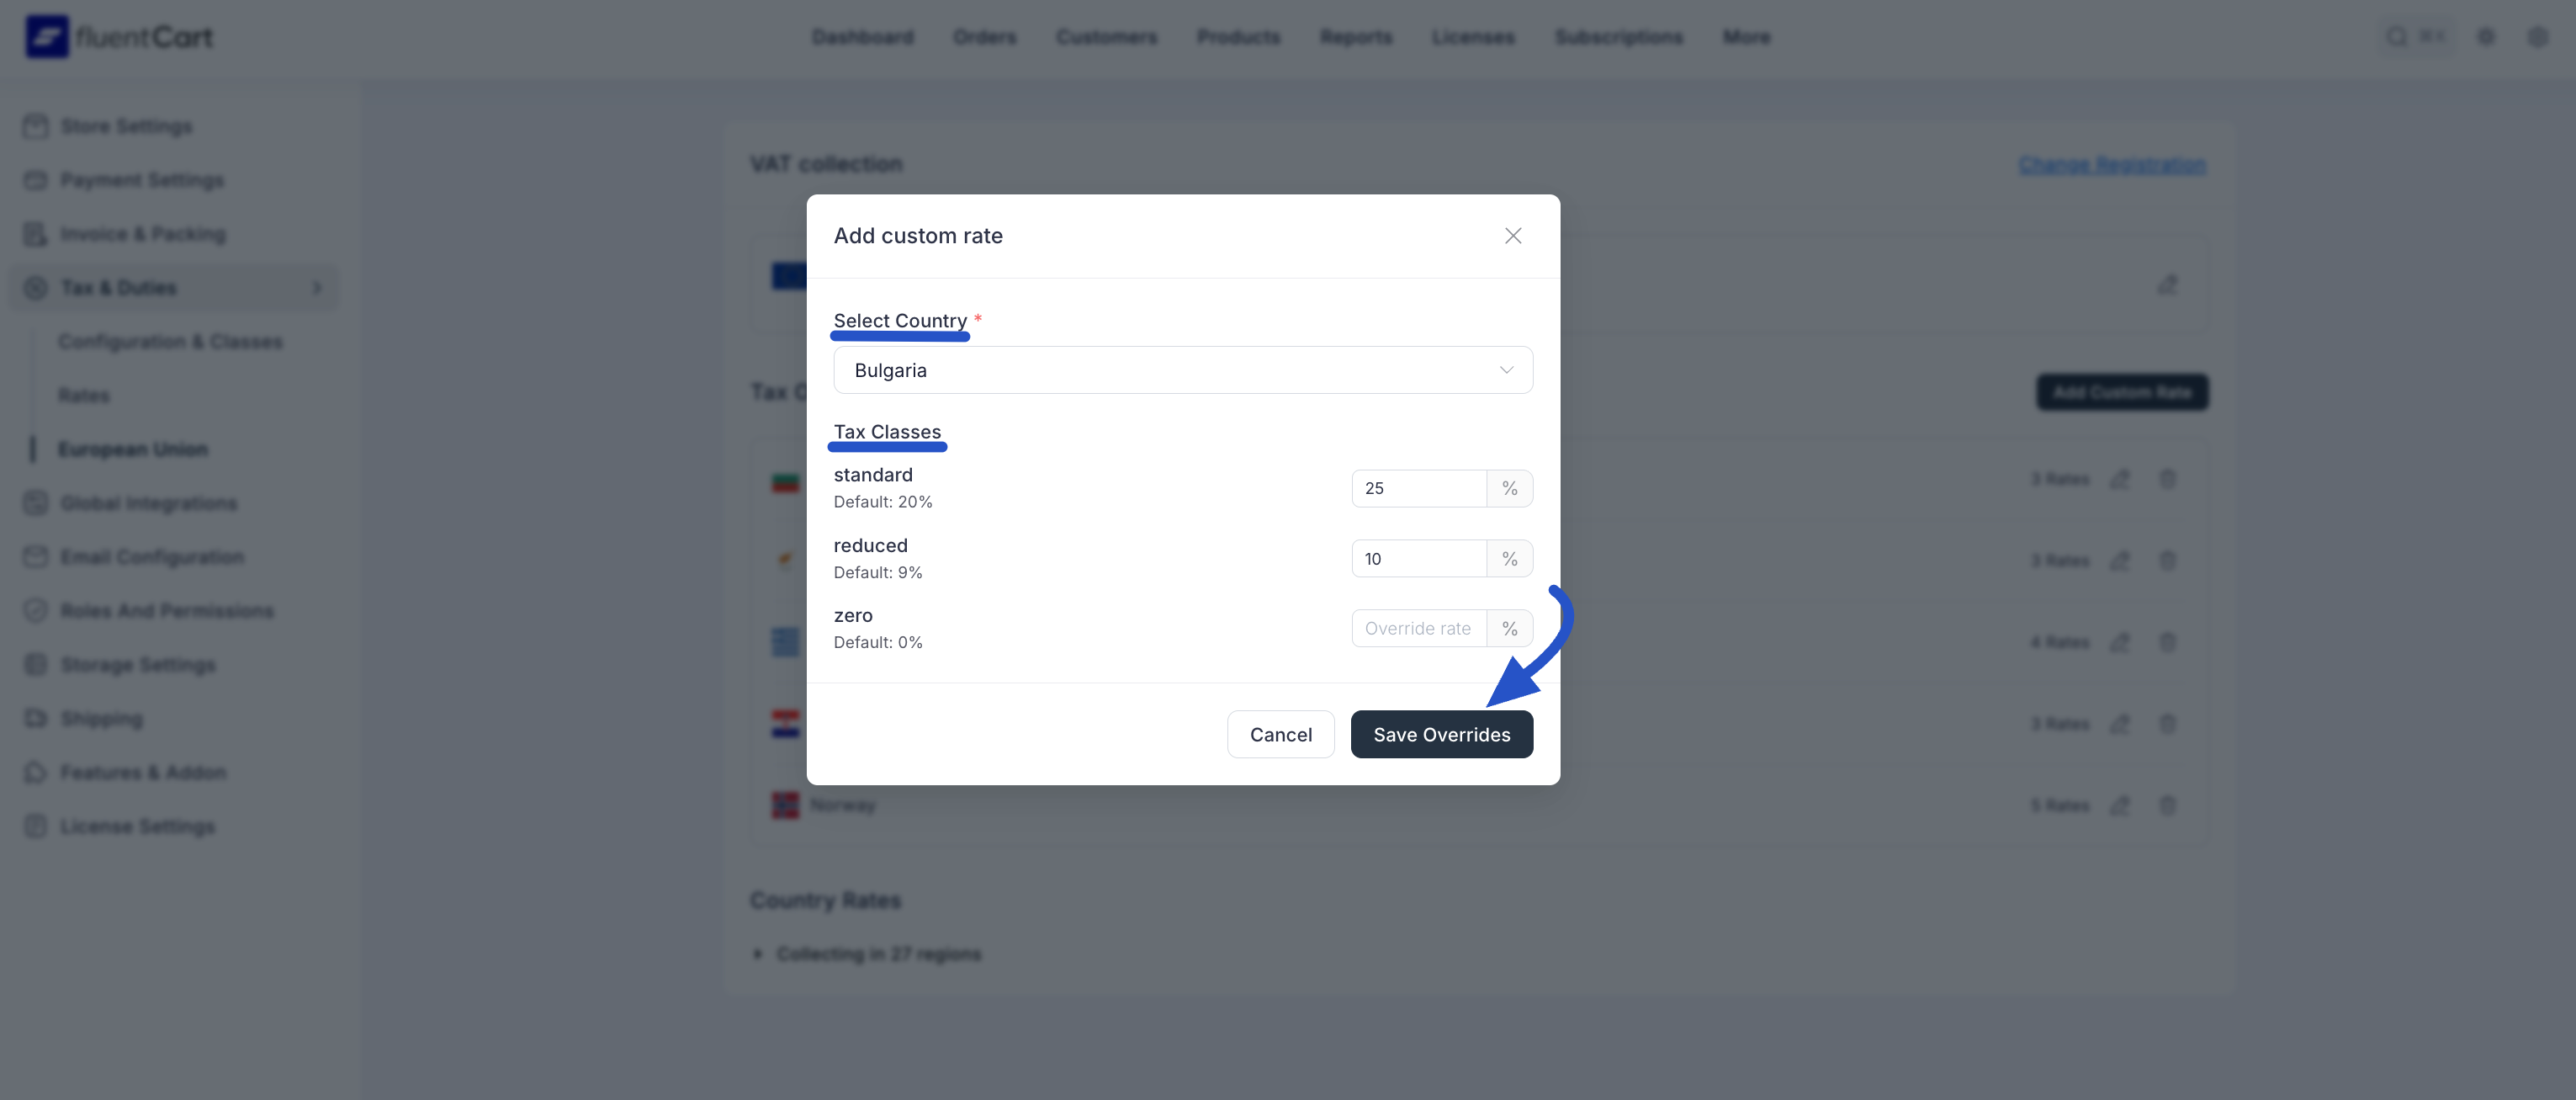Viewport: 2576px width, 1100px height.
Task: Click the standard rate override input showing 25
Action: click(1418, 488)
